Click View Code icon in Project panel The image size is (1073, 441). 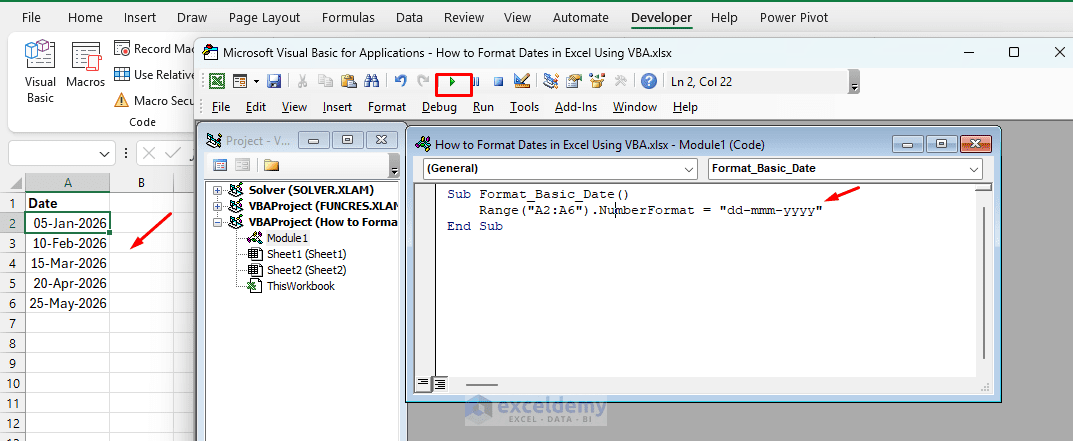(220, 165)
